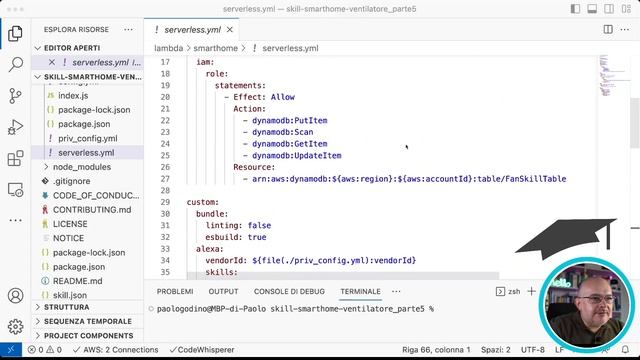Open notifications bell in status bar
The width and height of the screenshot is (640, 360).
pos(625,350)
